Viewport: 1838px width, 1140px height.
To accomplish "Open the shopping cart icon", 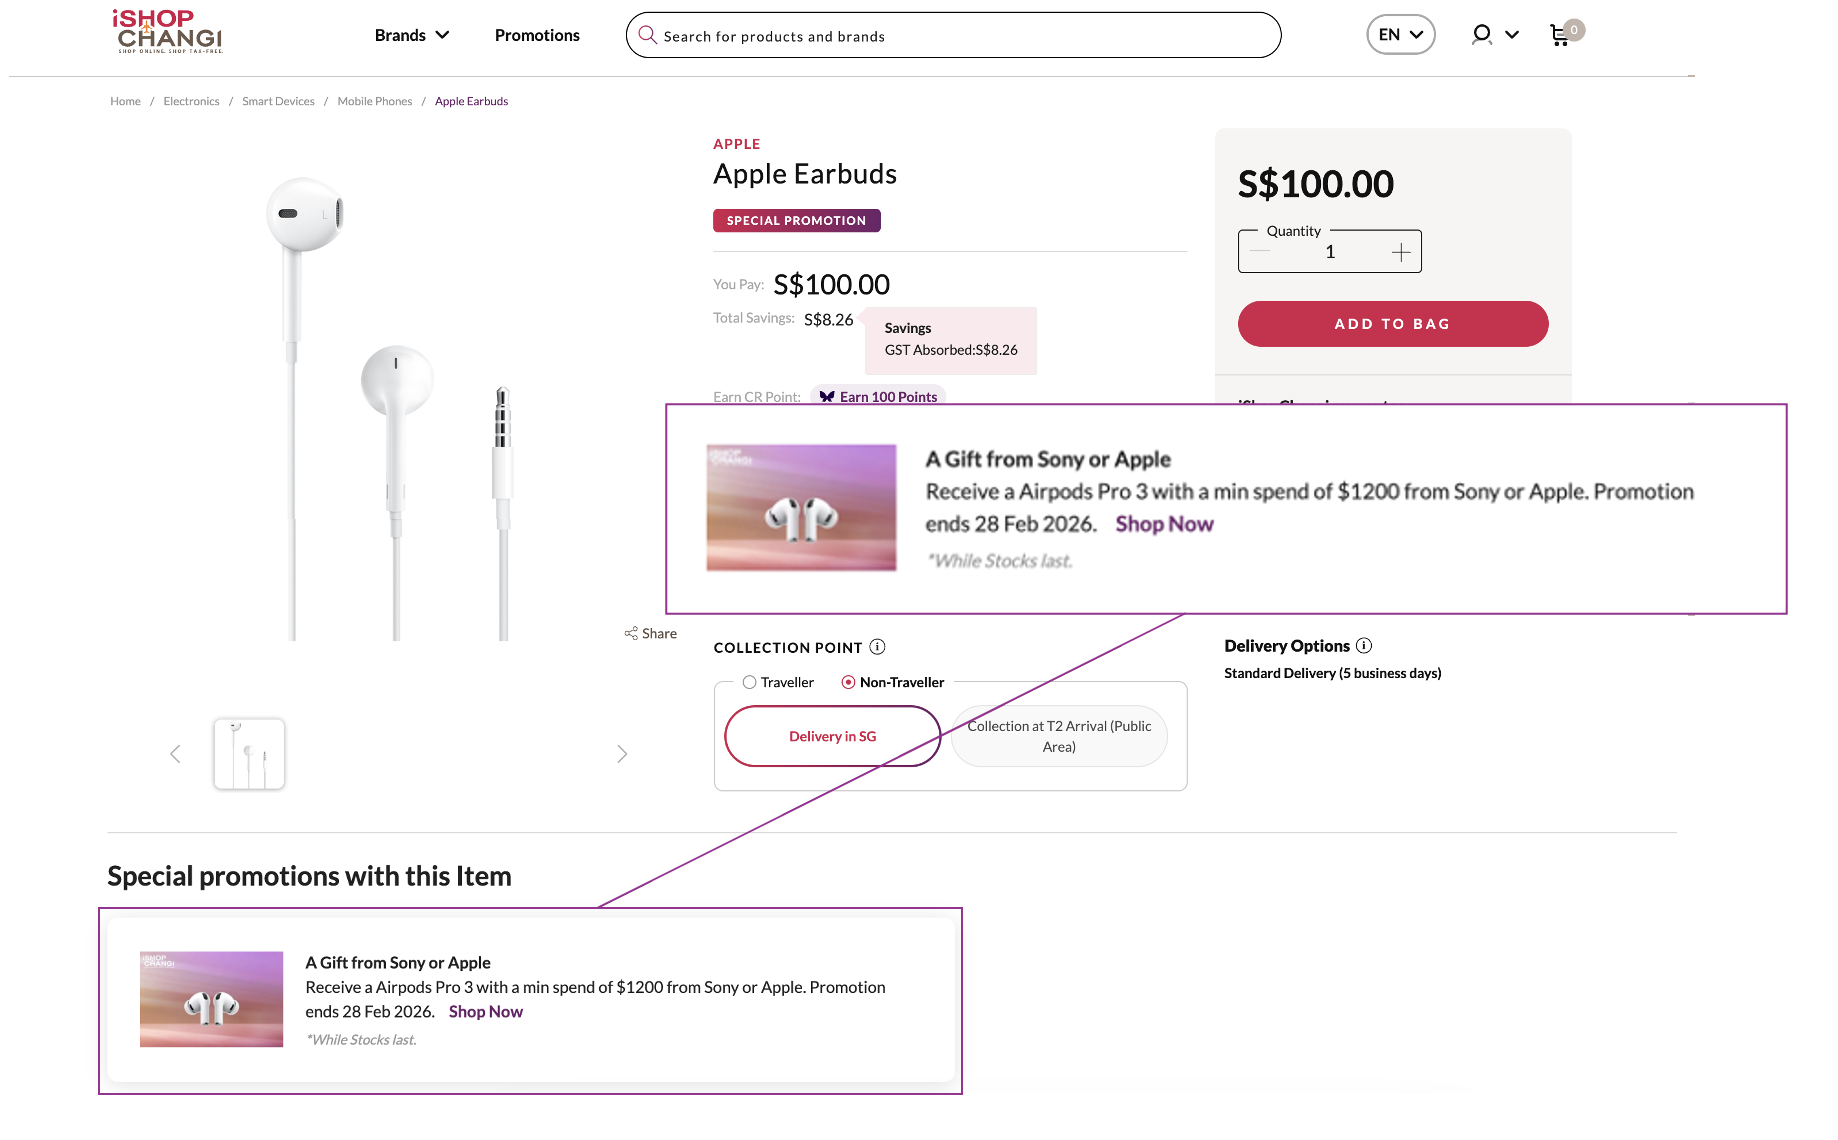I will click(x=1560, y=35).
